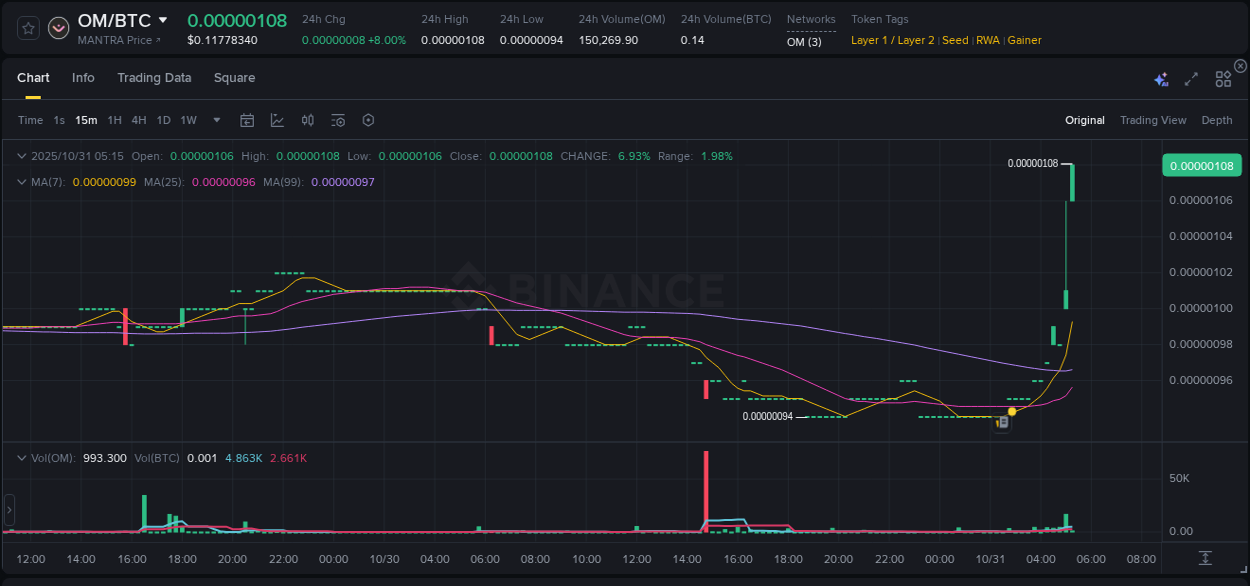Expand chart to fullscreen with arrows icon
Viewport: 1250px width, 586px height.
coord(1190,77)
